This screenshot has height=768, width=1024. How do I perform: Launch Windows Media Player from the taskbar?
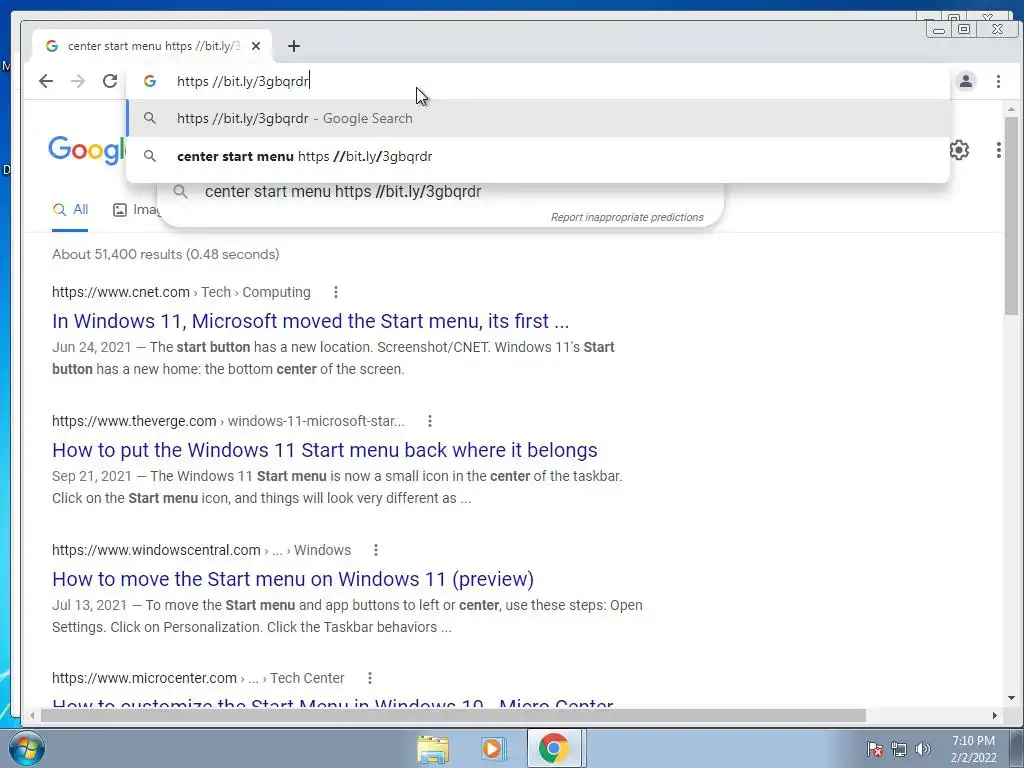click(x=493, y=748)
